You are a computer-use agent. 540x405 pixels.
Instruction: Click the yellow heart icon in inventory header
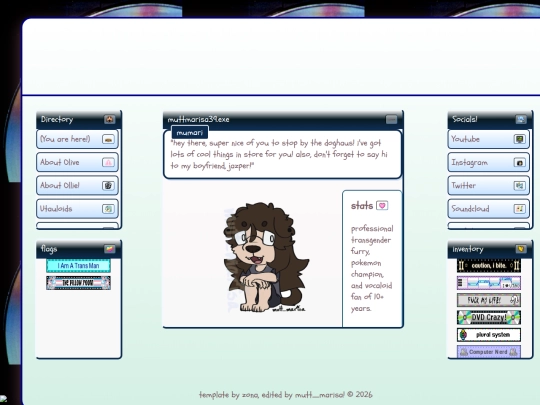[x=521, y=249]
